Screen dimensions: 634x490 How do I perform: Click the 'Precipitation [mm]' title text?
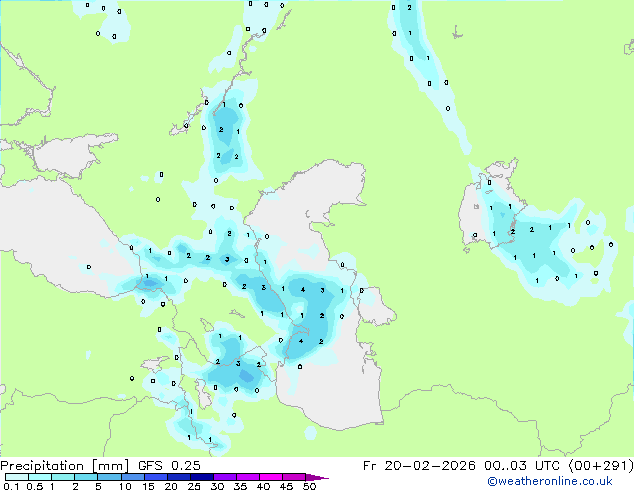(x=64, y=466)
